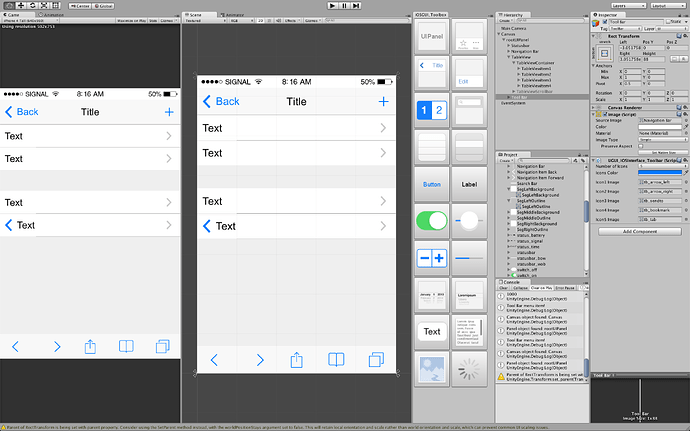Toggle Maximize on Play in Game view
This screenshot has width=690, height=431.
(131, 20)
